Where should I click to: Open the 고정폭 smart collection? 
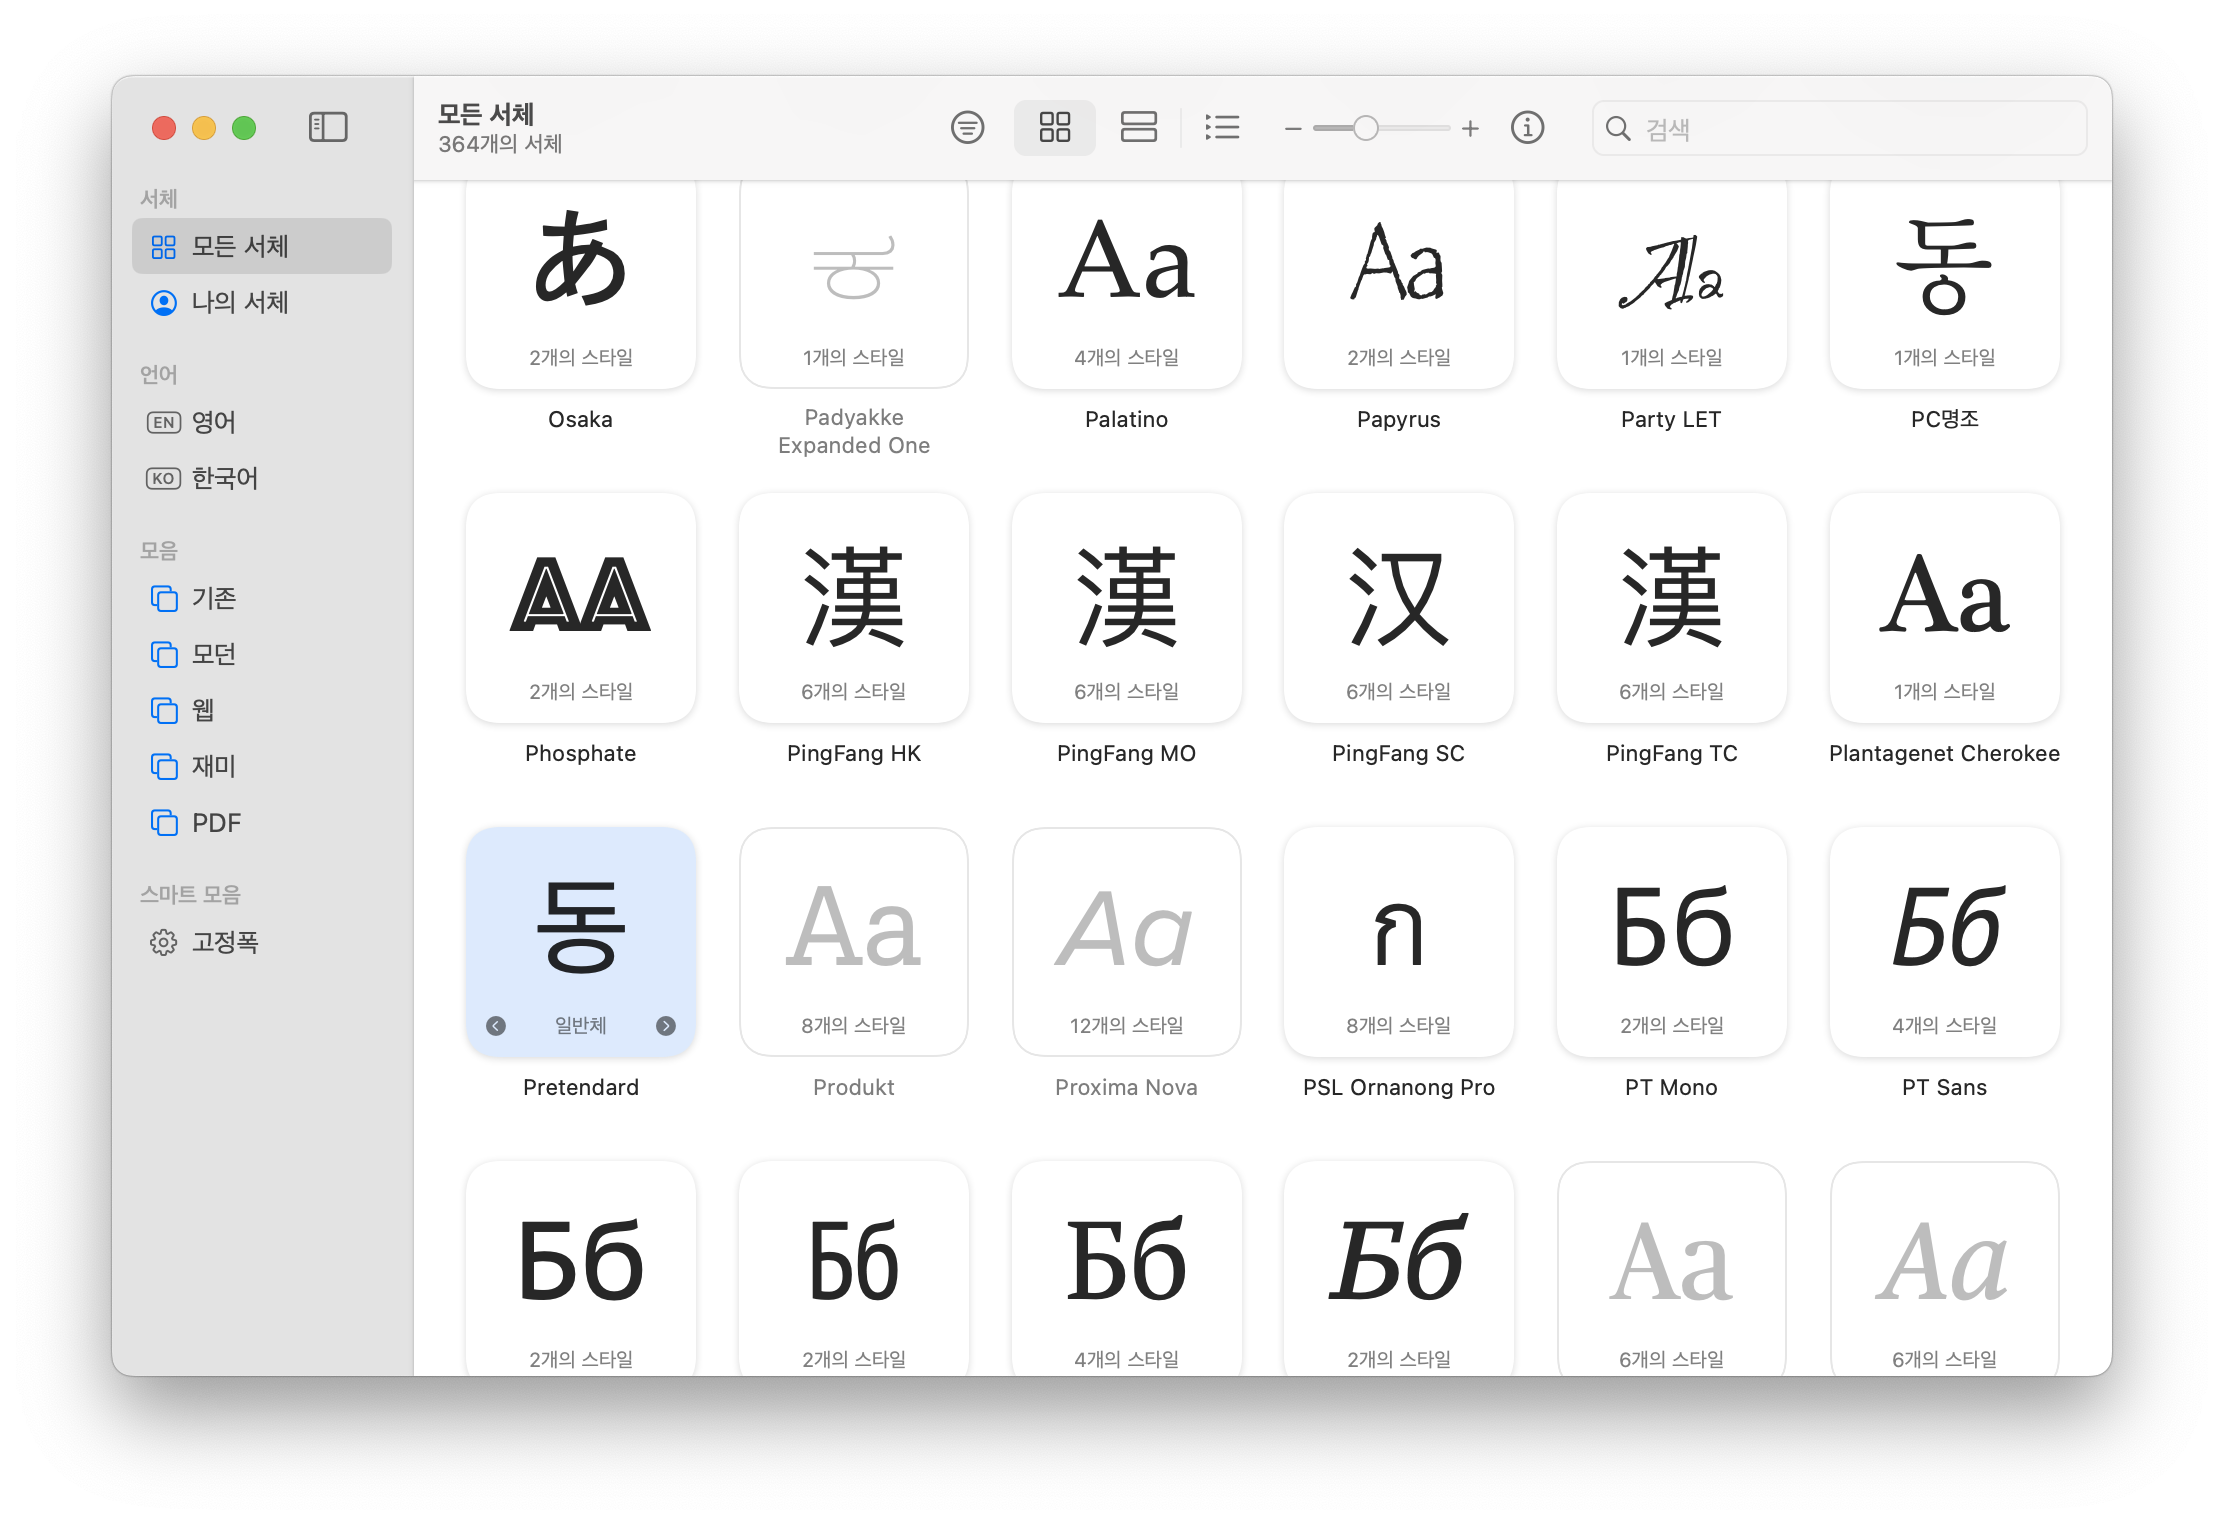click(x=262, y=942)
